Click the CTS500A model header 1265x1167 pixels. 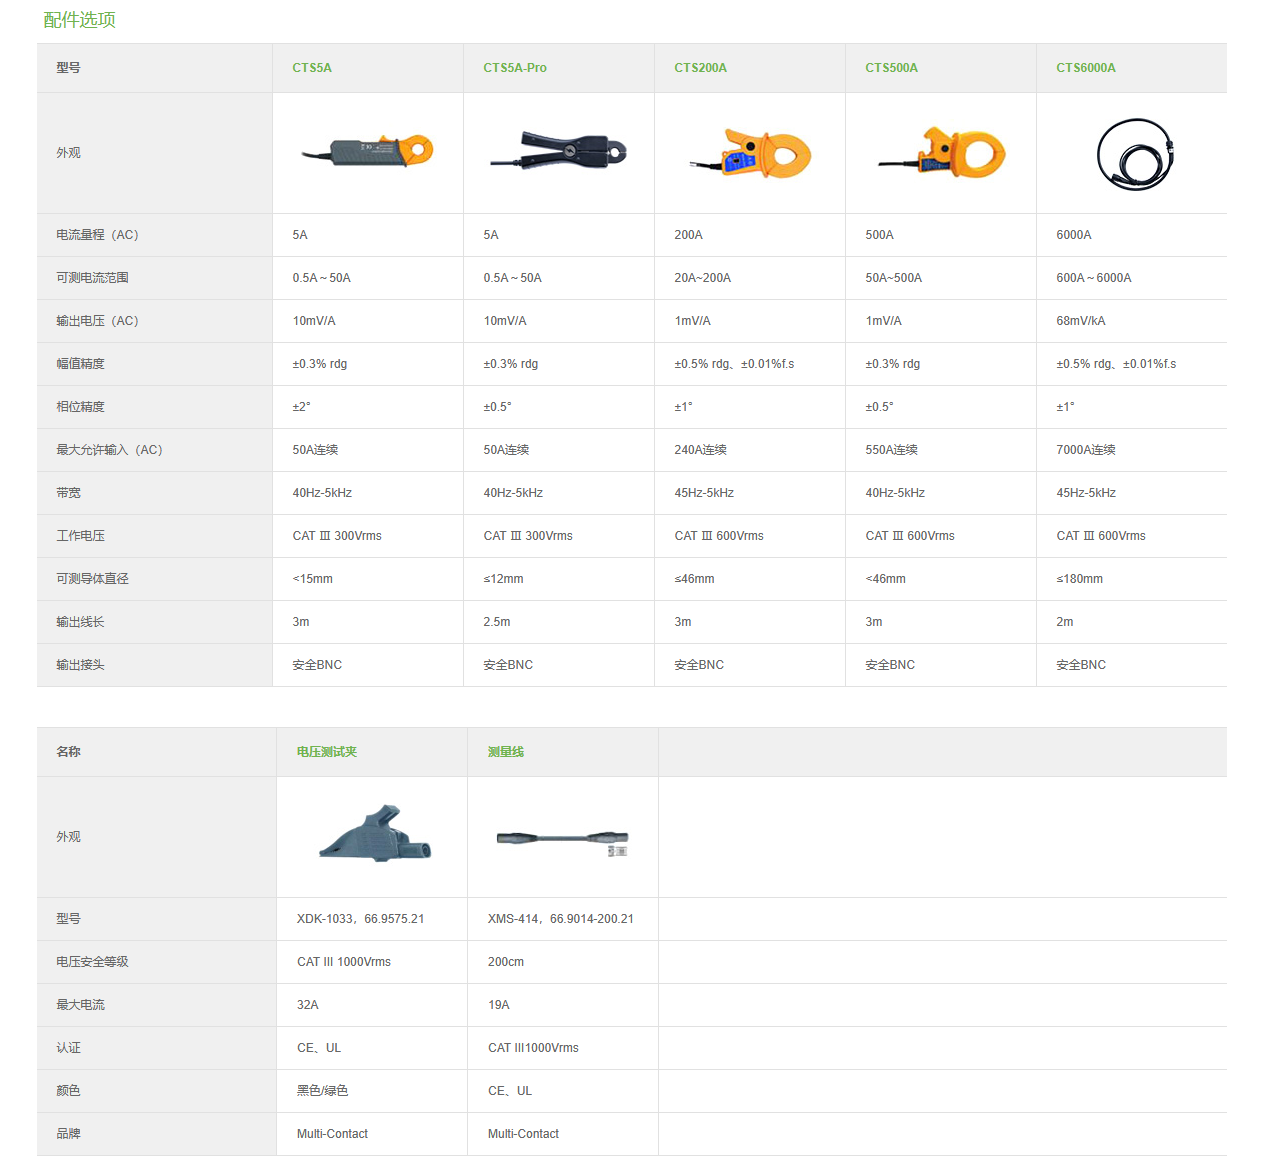pyautogui.click(x=891, y=68)
